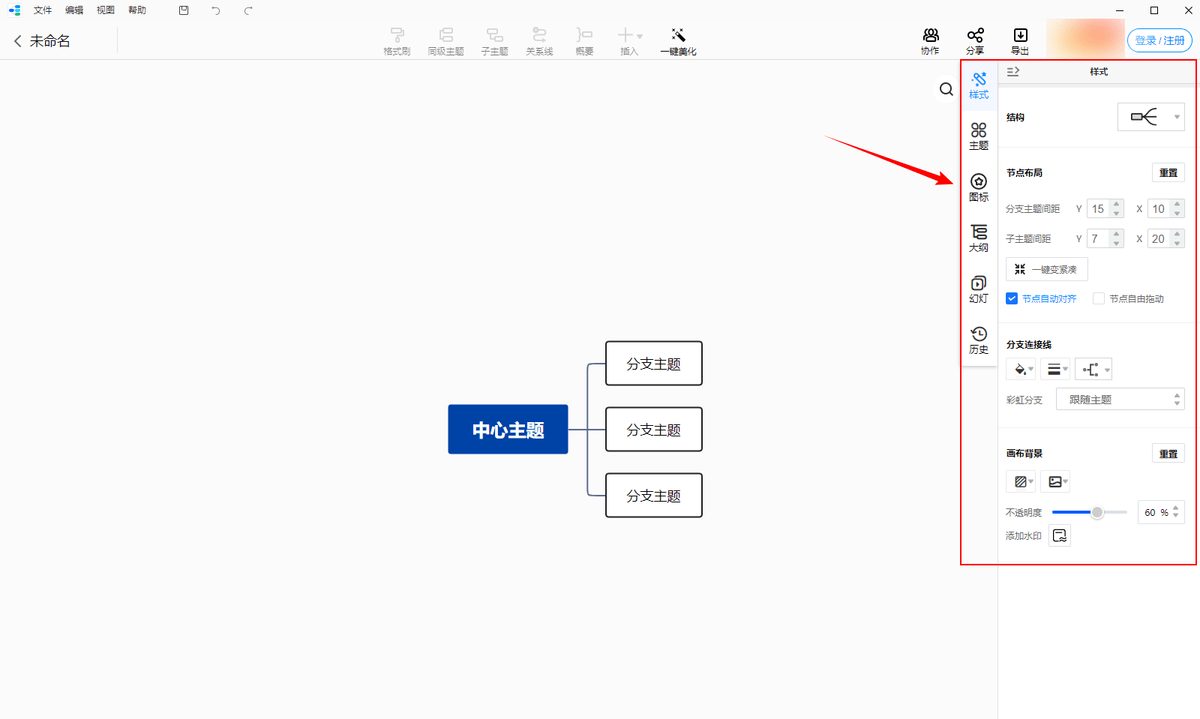
Task: Open the 历史 history panel
Action: pos(978,340)
